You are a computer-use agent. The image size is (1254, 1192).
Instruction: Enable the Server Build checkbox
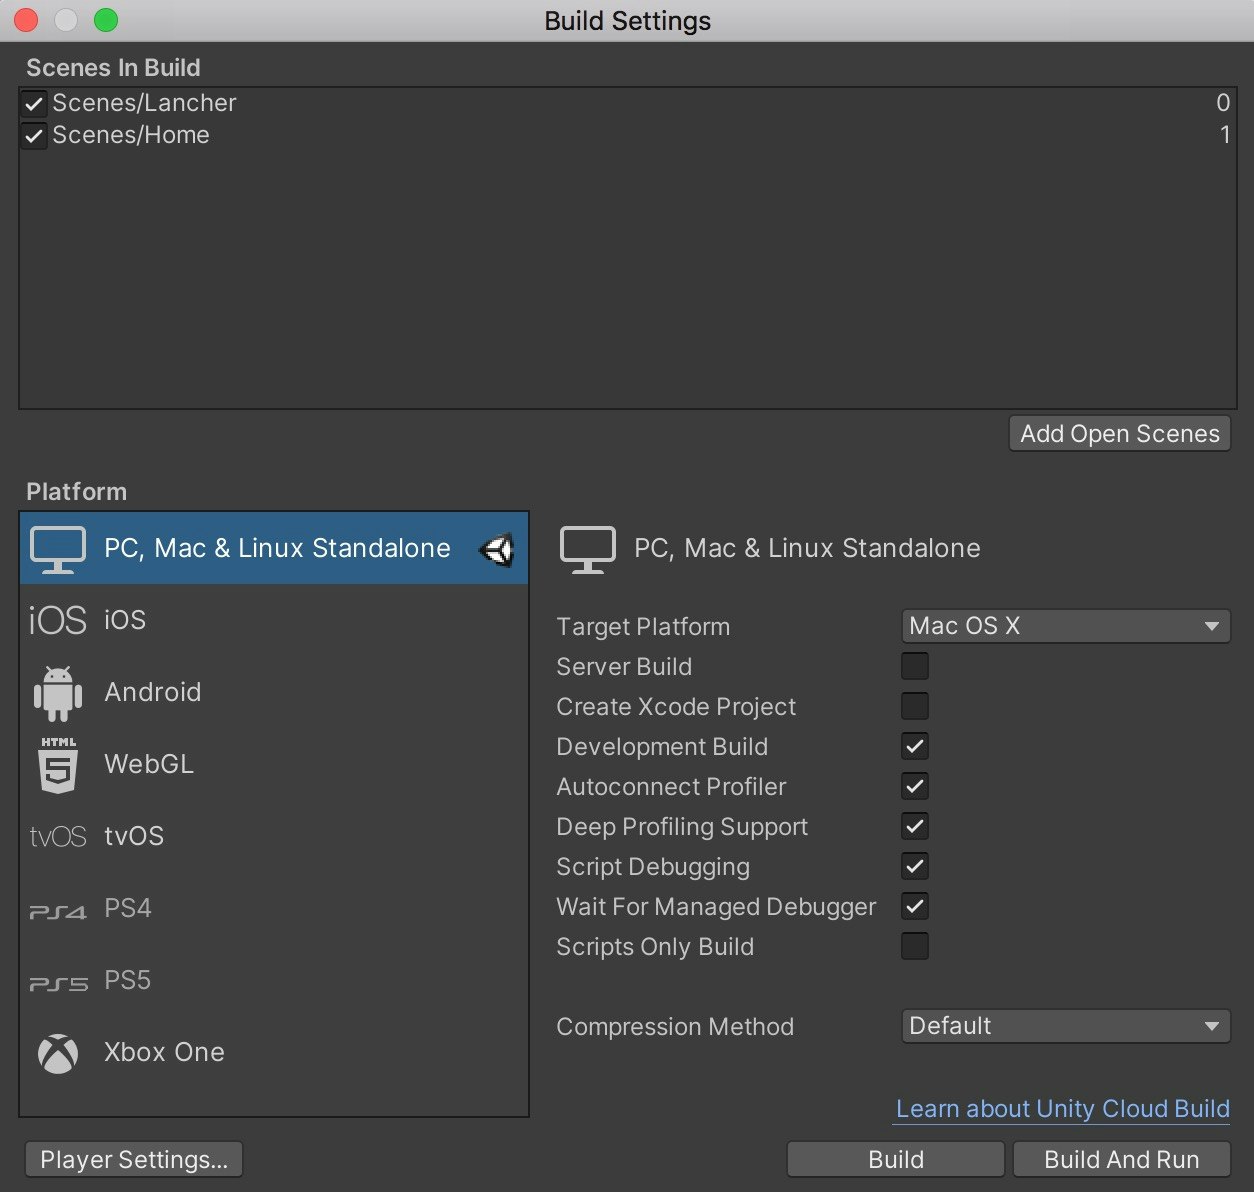(x=915, y=666)
